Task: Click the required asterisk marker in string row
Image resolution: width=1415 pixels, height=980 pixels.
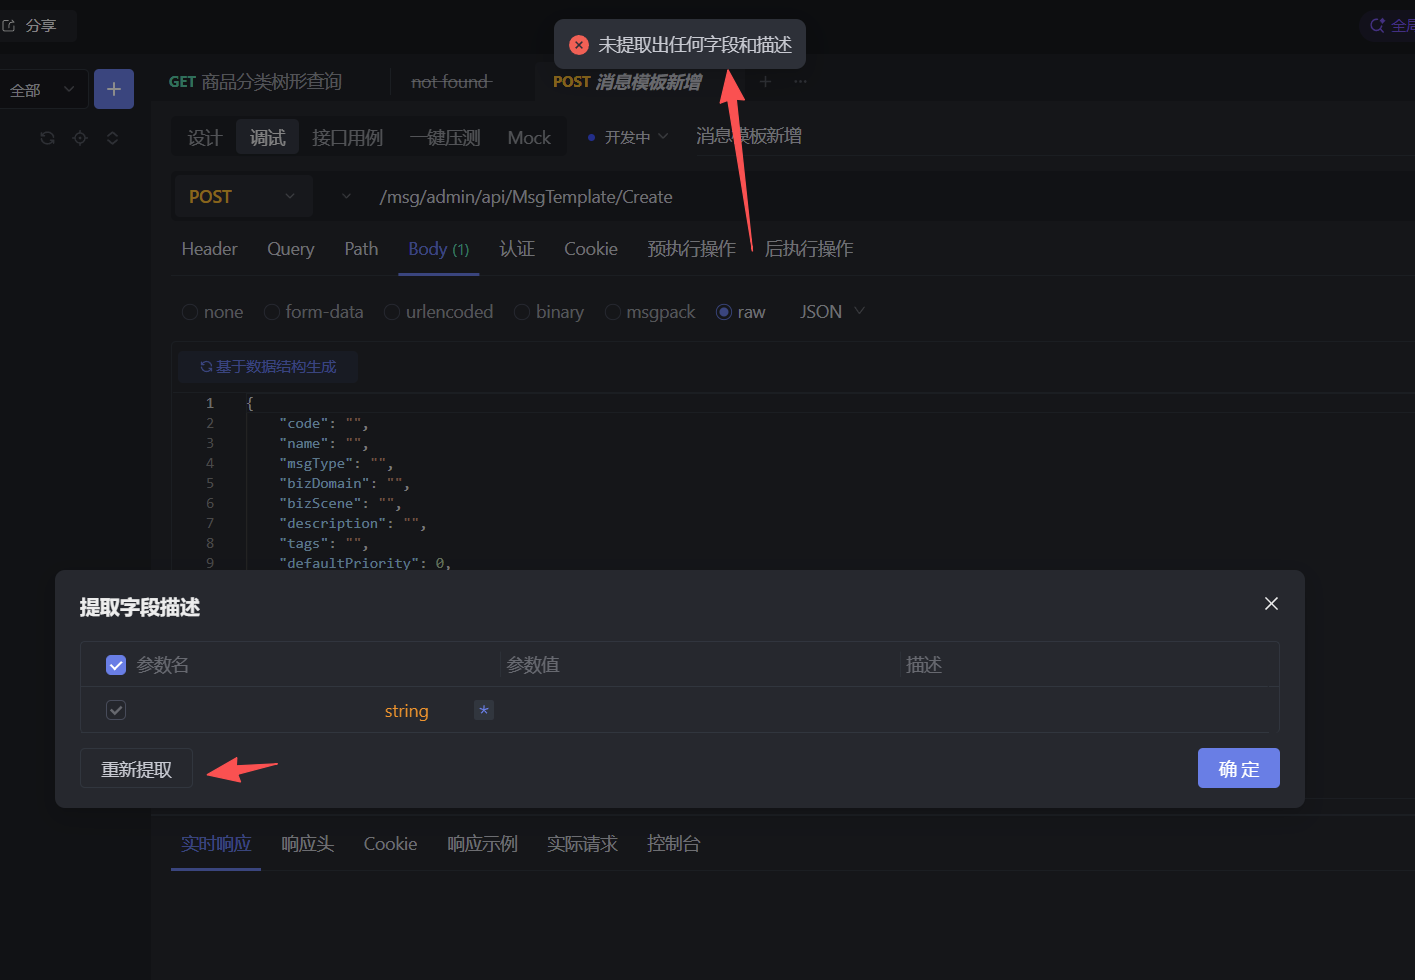Action: (x=484, y=710)
